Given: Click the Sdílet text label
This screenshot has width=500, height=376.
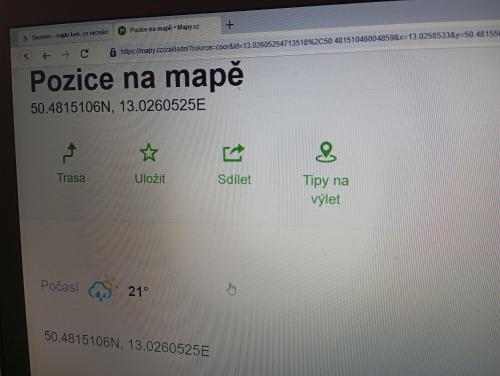Looking at the screenshot, I should pos(234,179).
